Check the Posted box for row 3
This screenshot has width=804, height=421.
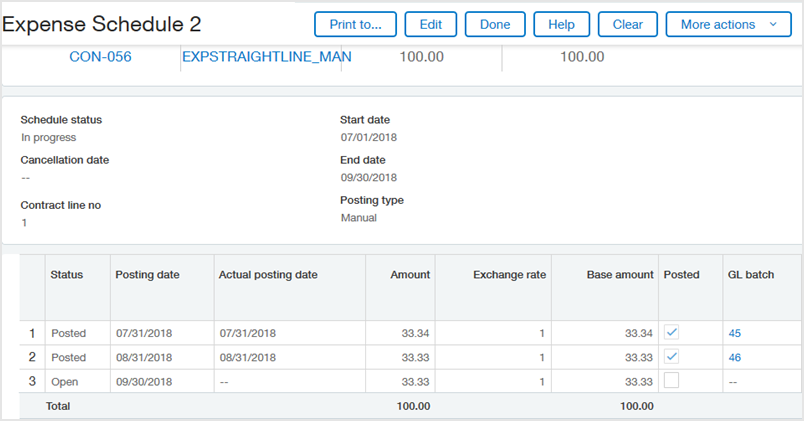point(671,381)
